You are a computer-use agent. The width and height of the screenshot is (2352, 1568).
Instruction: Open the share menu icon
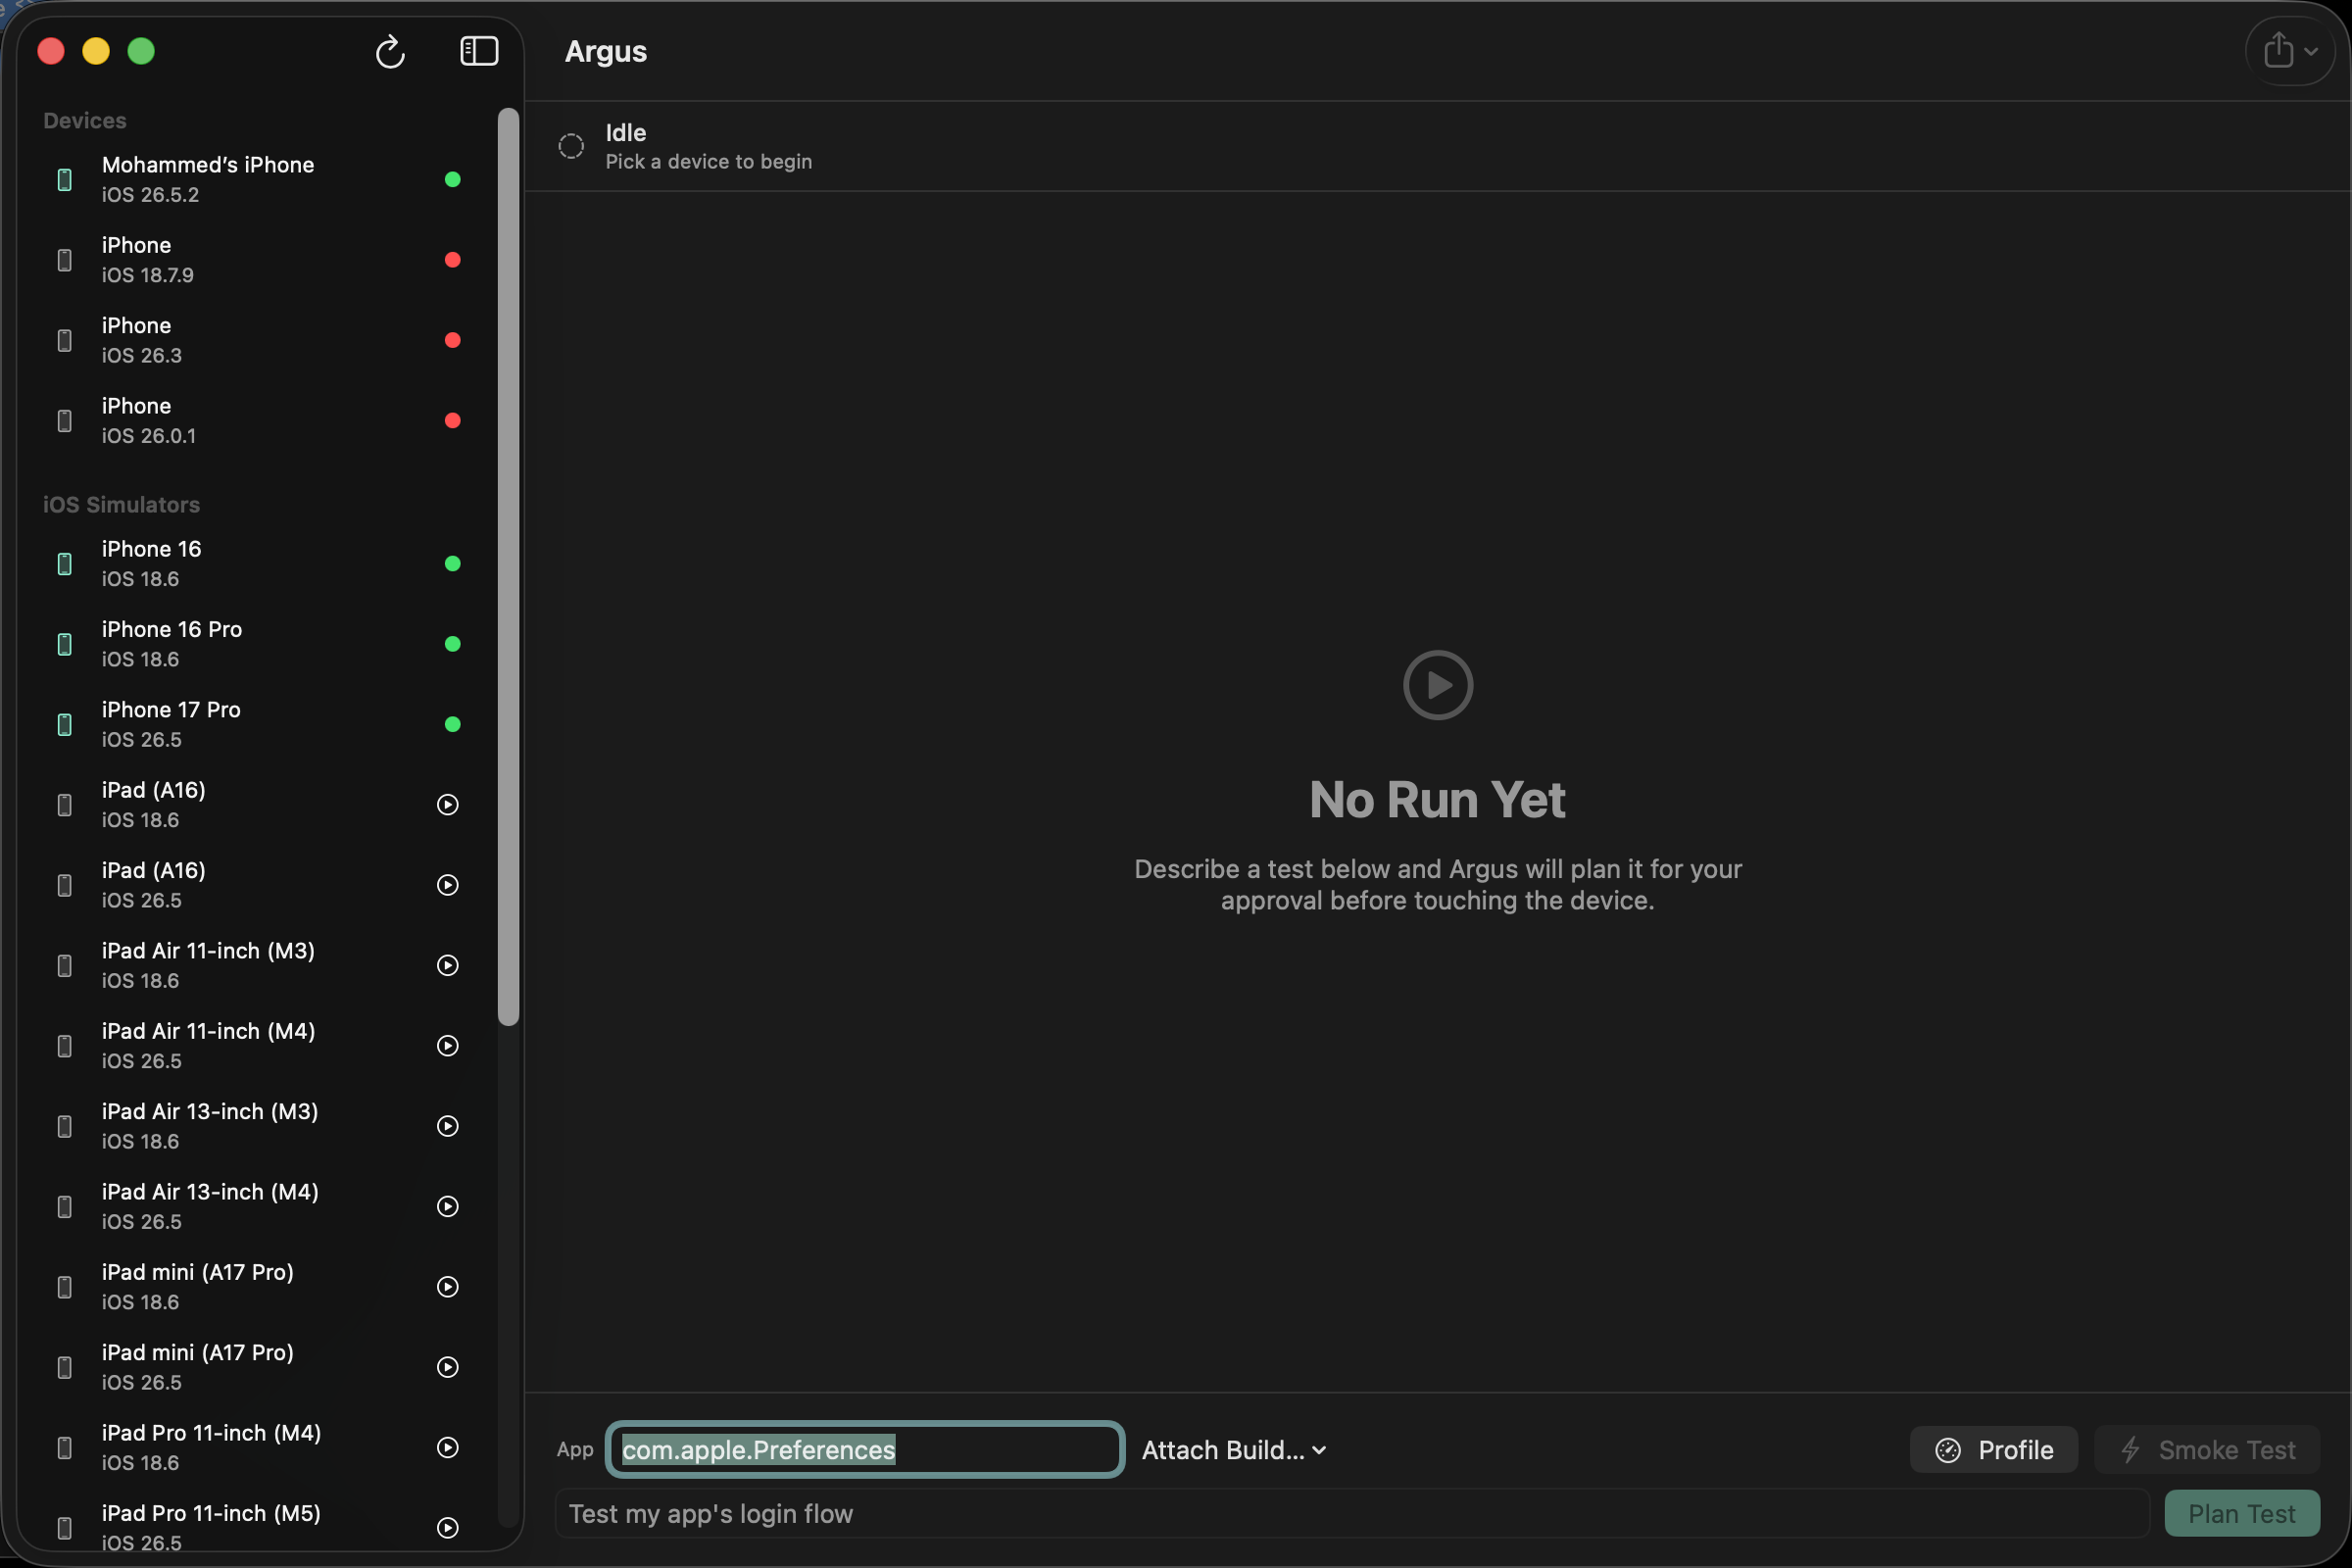click(2290, 50)
